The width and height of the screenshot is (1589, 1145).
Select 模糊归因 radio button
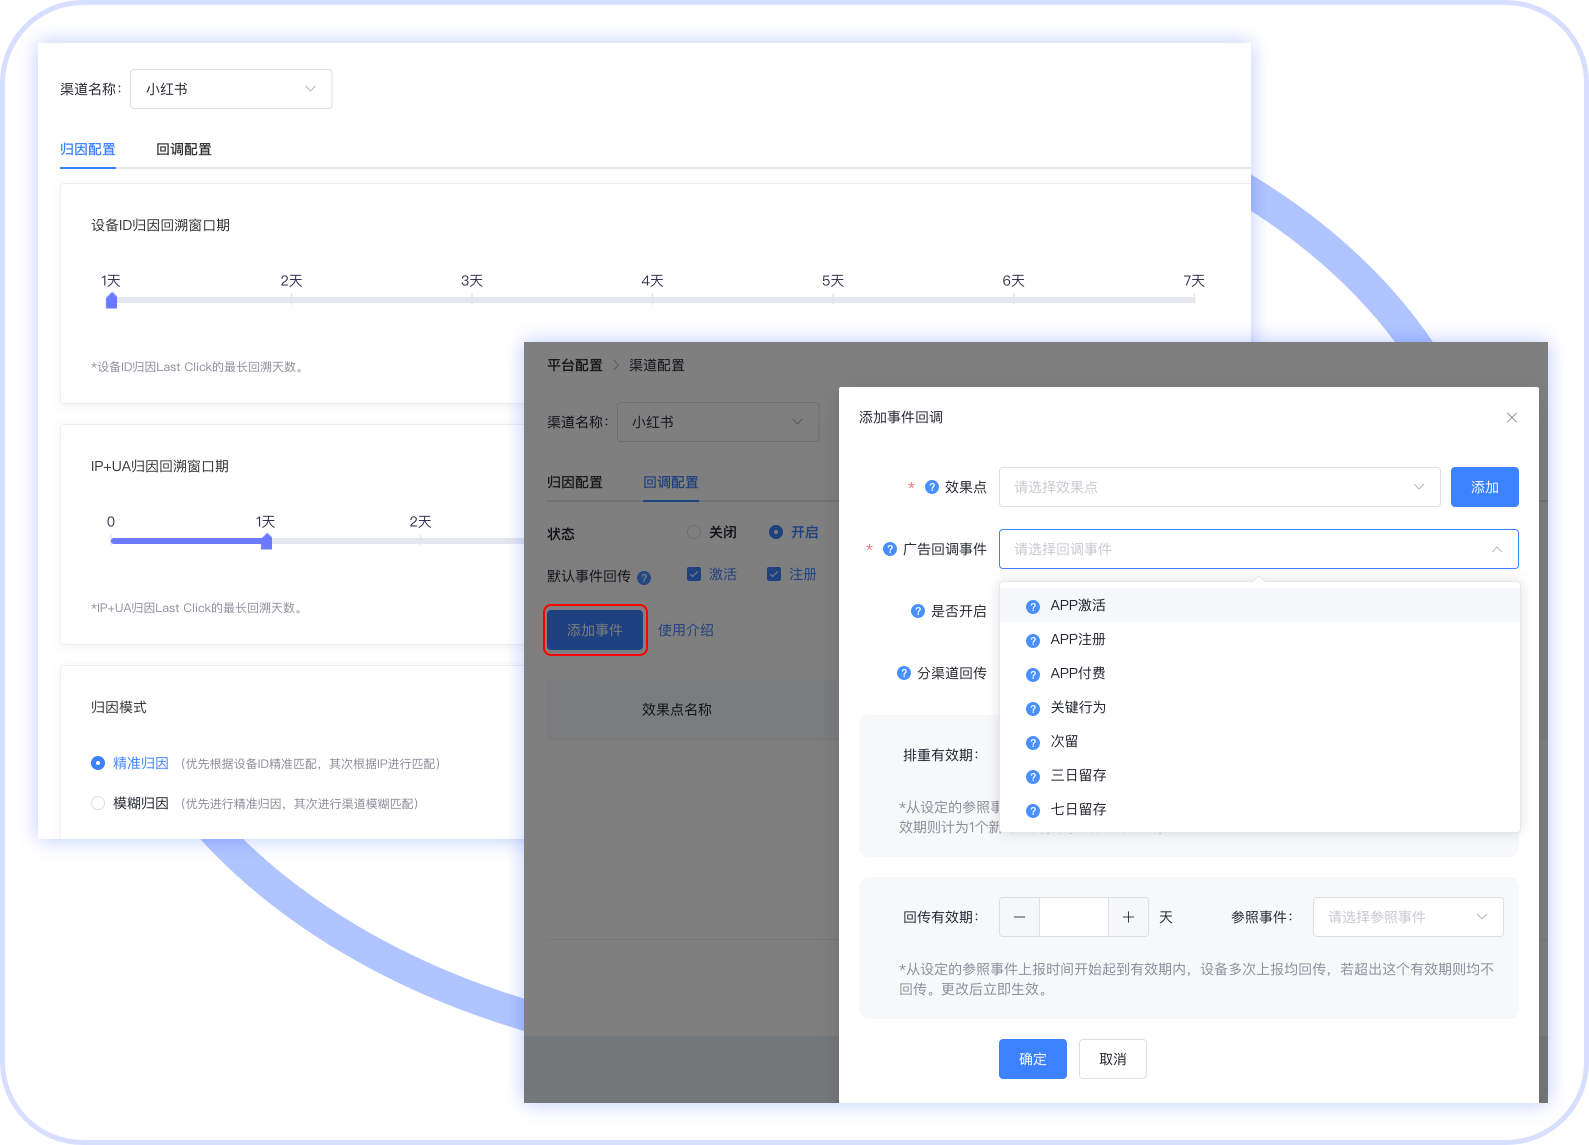click(98, 803)
